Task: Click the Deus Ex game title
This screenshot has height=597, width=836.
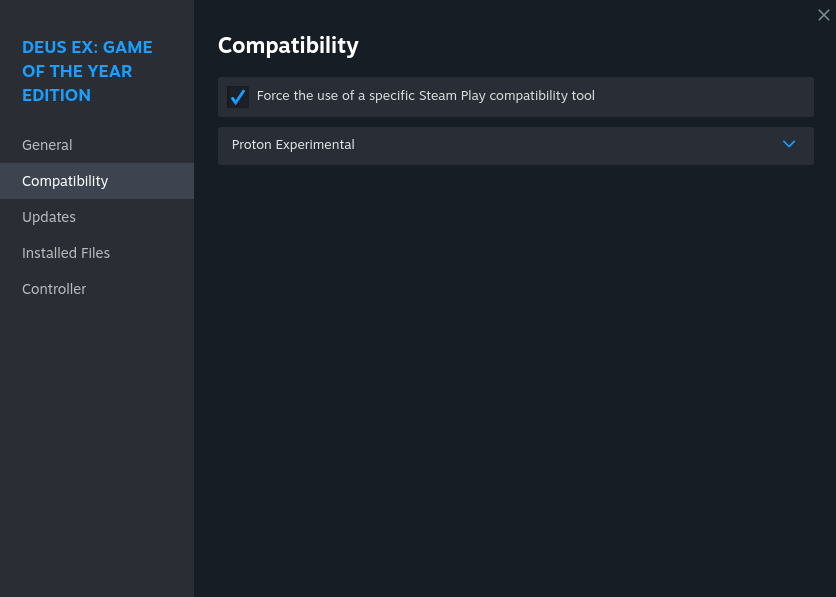Action: (x=87, y=71)
